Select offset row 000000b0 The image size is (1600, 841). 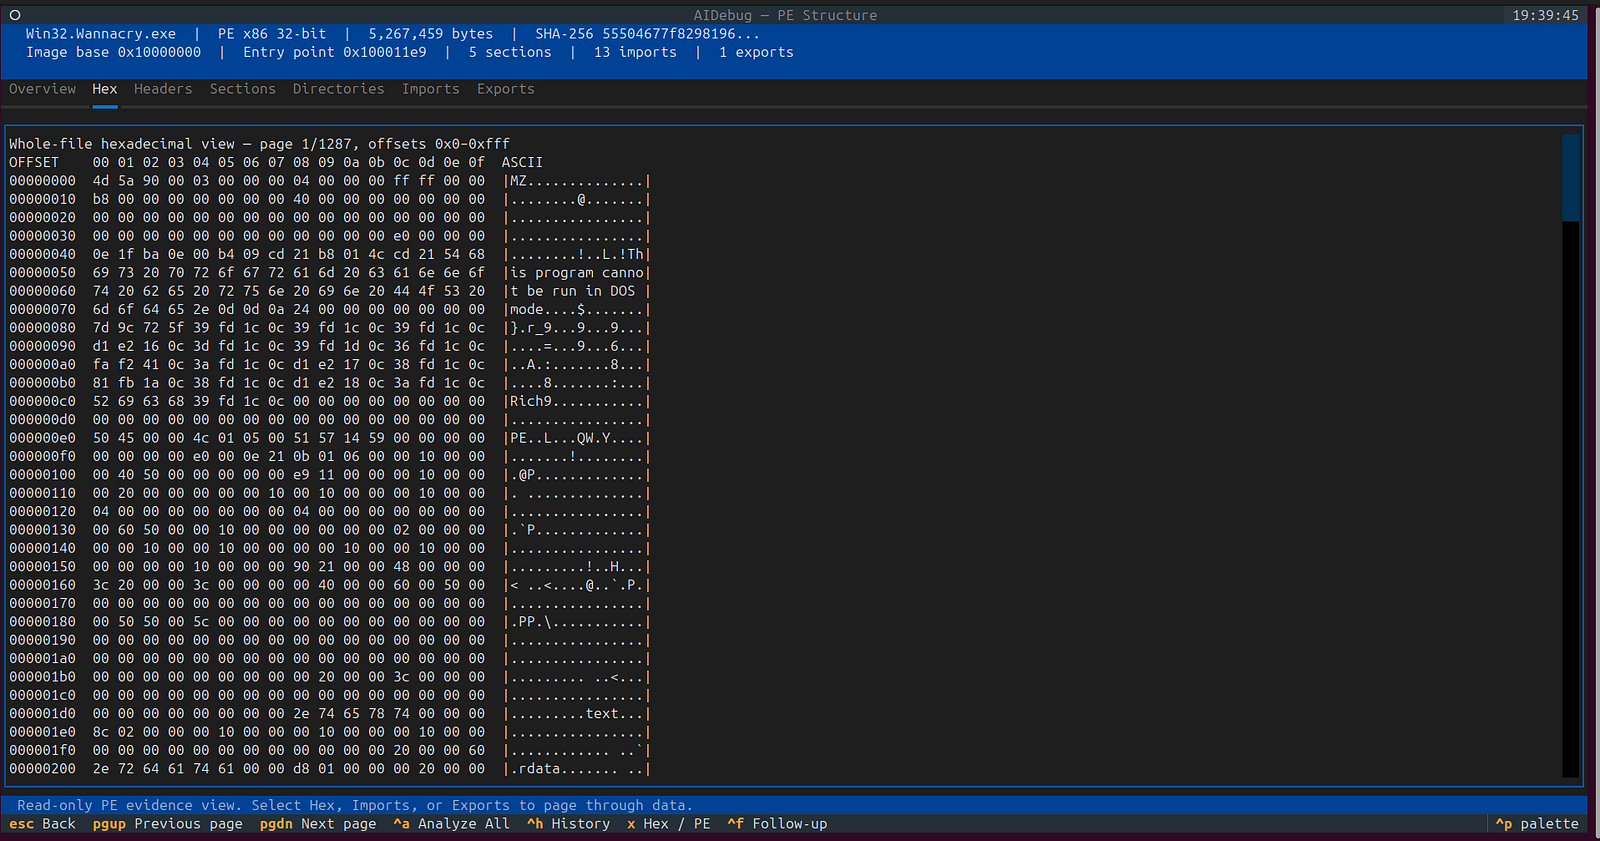pyautogui.click(x=330, y=383)
